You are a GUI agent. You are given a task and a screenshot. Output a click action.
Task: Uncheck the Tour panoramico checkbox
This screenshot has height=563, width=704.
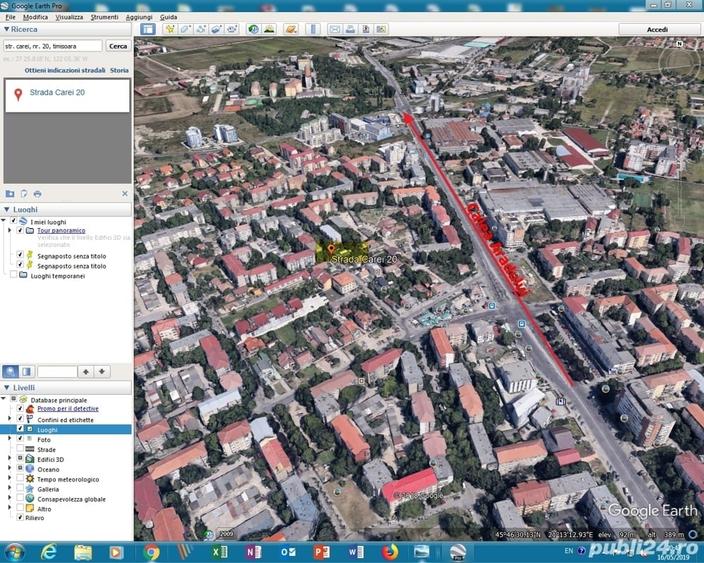[20, 230]
